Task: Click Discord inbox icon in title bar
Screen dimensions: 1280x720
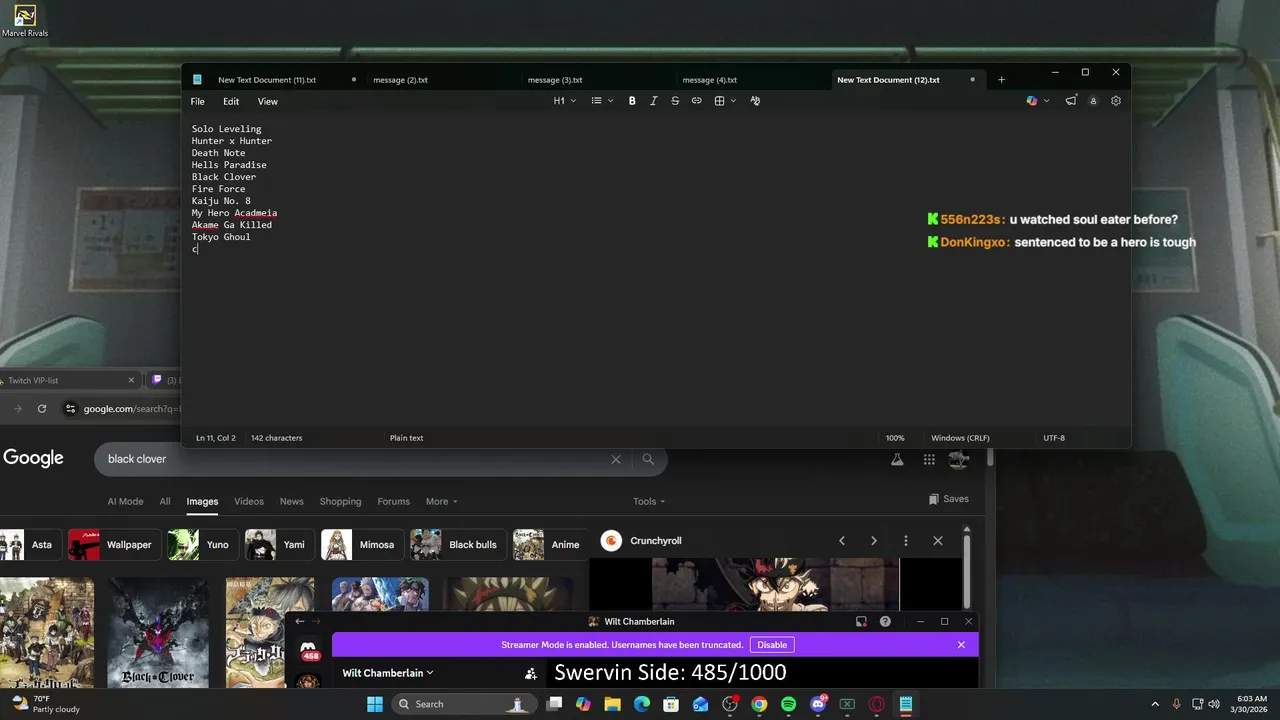Action: pos(861,621)
